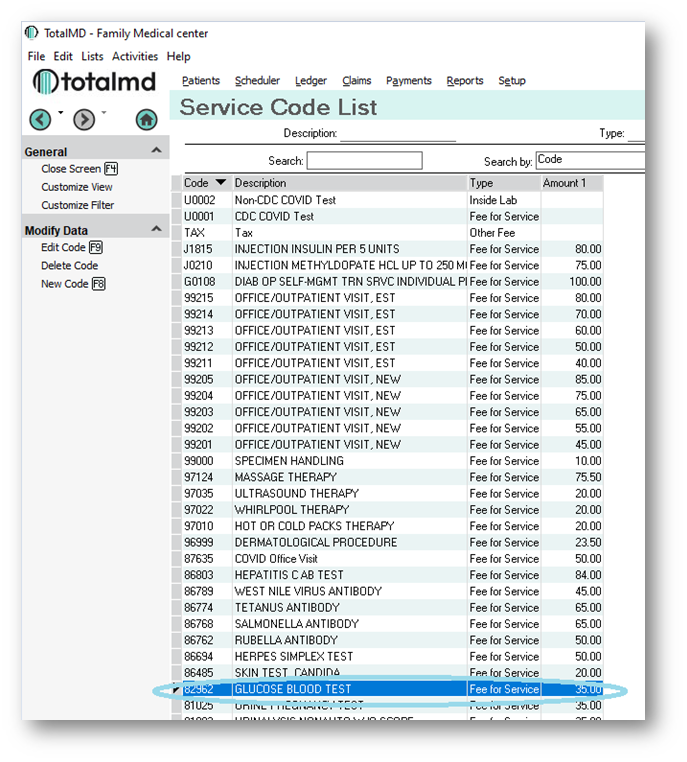Image resolution: width=687 pixels, height=762 pixels.
Task: Click the TotalMD title bar app icon
Action: 32,33
